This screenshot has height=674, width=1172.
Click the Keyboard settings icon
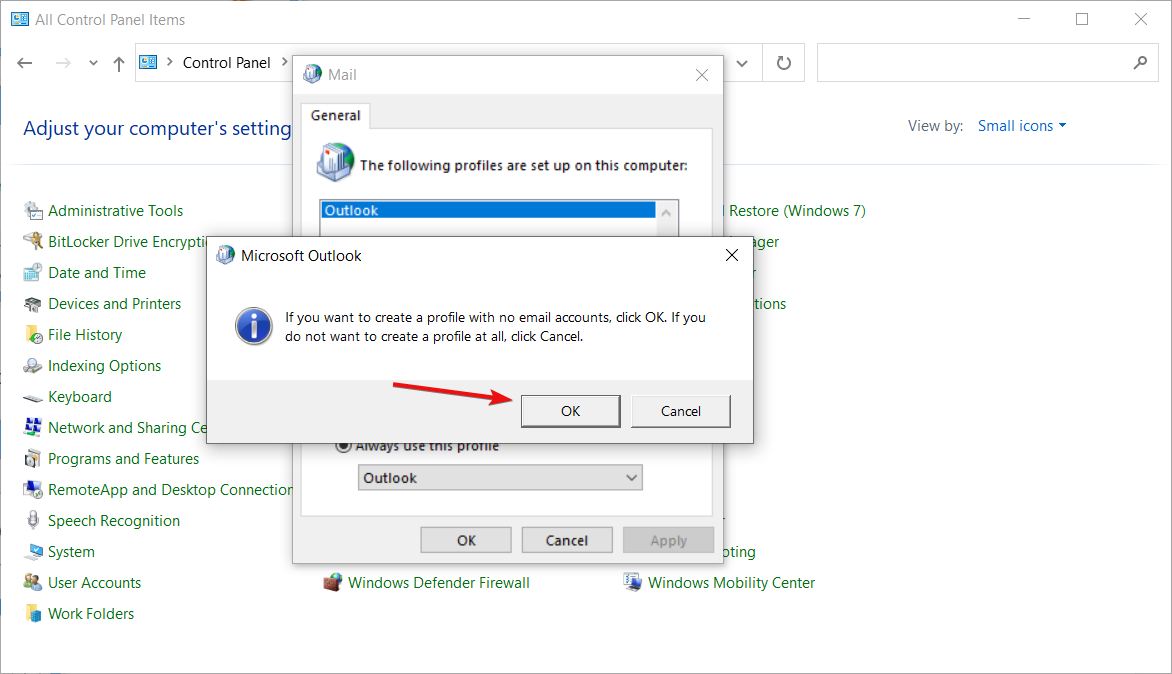(33, 398)
